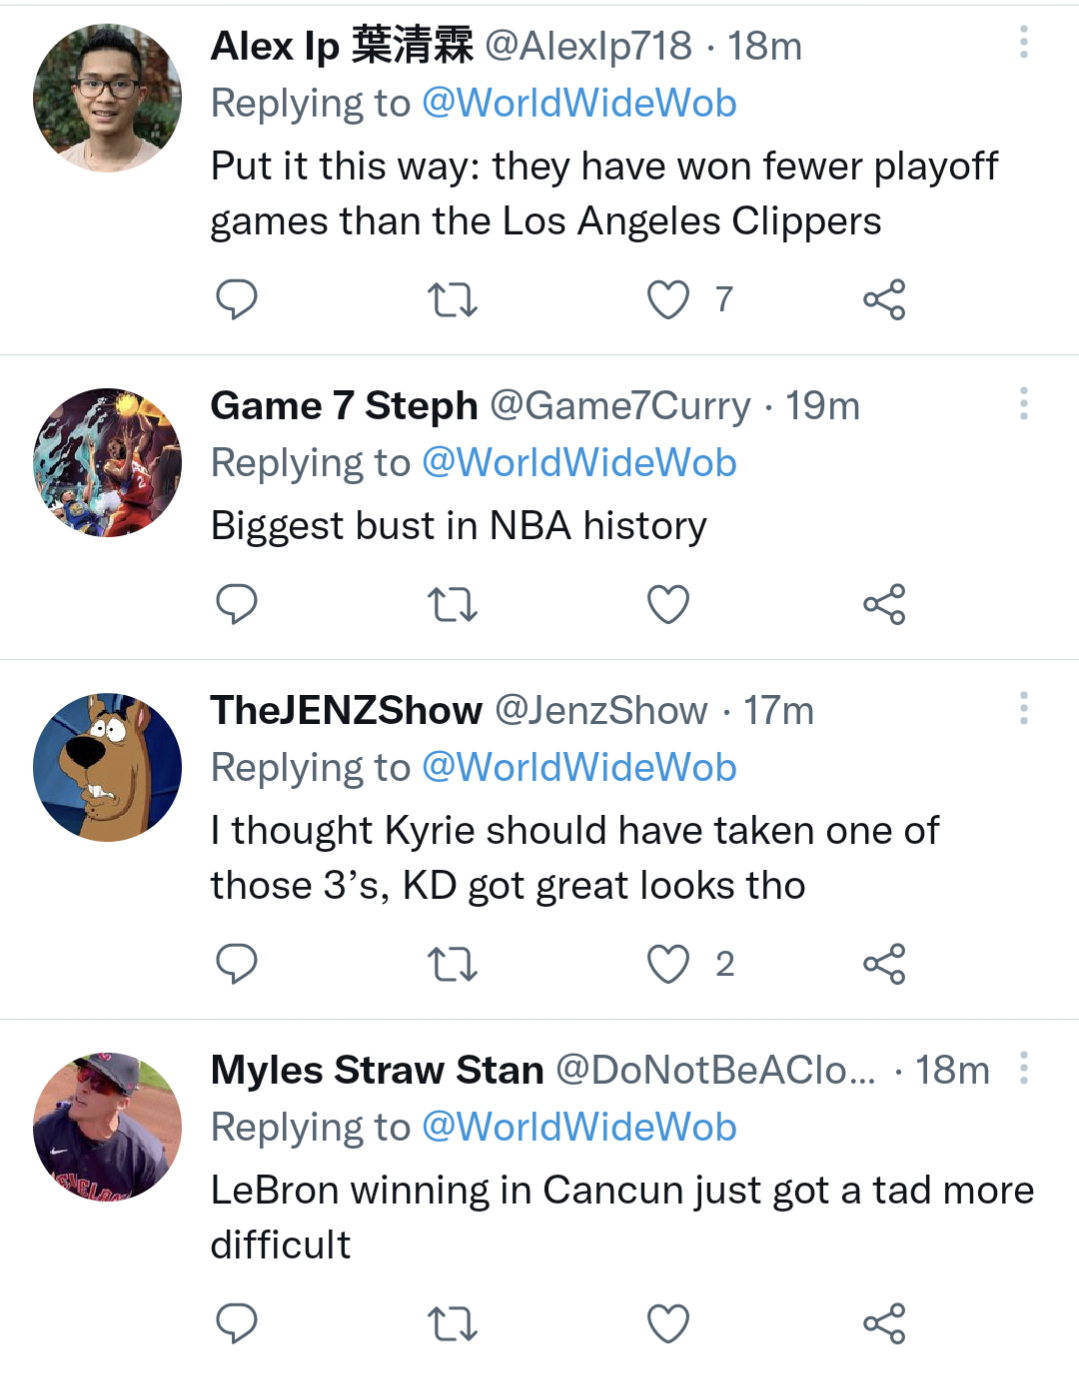The width and height of the screenshot is (1079, 1378).
Task: Like Game 7 Steph's tweet
Action: [x=668, y=604]
